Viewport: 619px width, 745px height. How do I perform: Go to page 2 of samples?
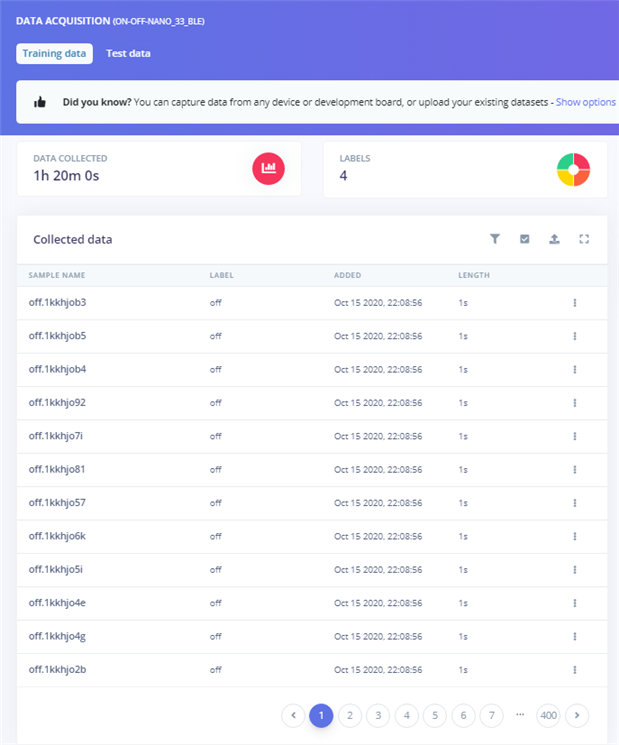click(x=349, y=715)
